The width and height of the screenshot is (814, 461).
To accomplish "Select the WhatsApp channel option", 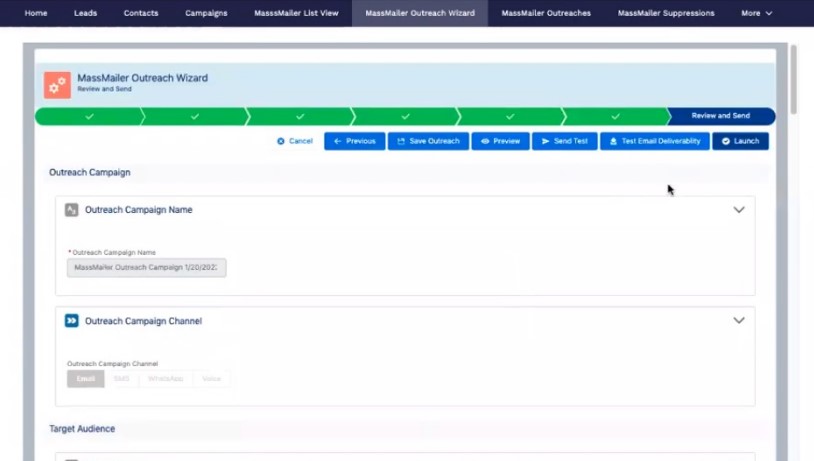I will tap(166, 379).
